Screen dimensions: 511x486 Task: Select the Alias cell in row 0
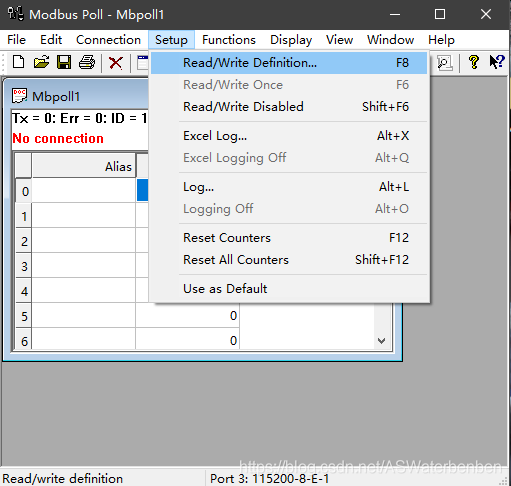pyautogui.click(x=84, y=191)
